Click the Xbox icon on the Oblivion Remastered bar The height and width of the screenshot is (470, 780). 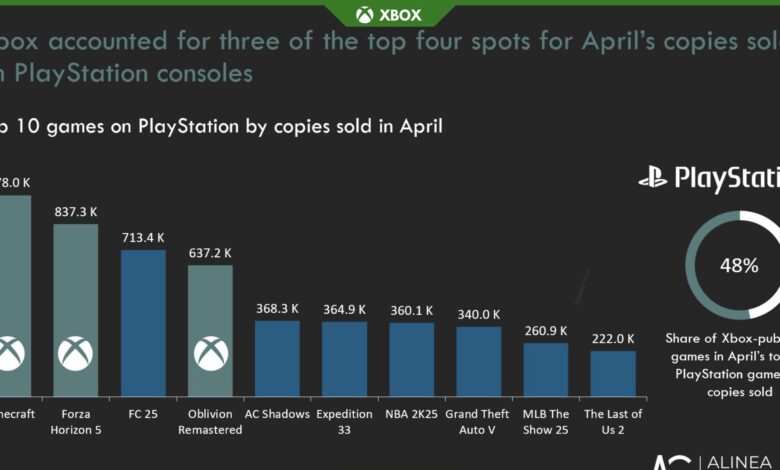[210, 352]
